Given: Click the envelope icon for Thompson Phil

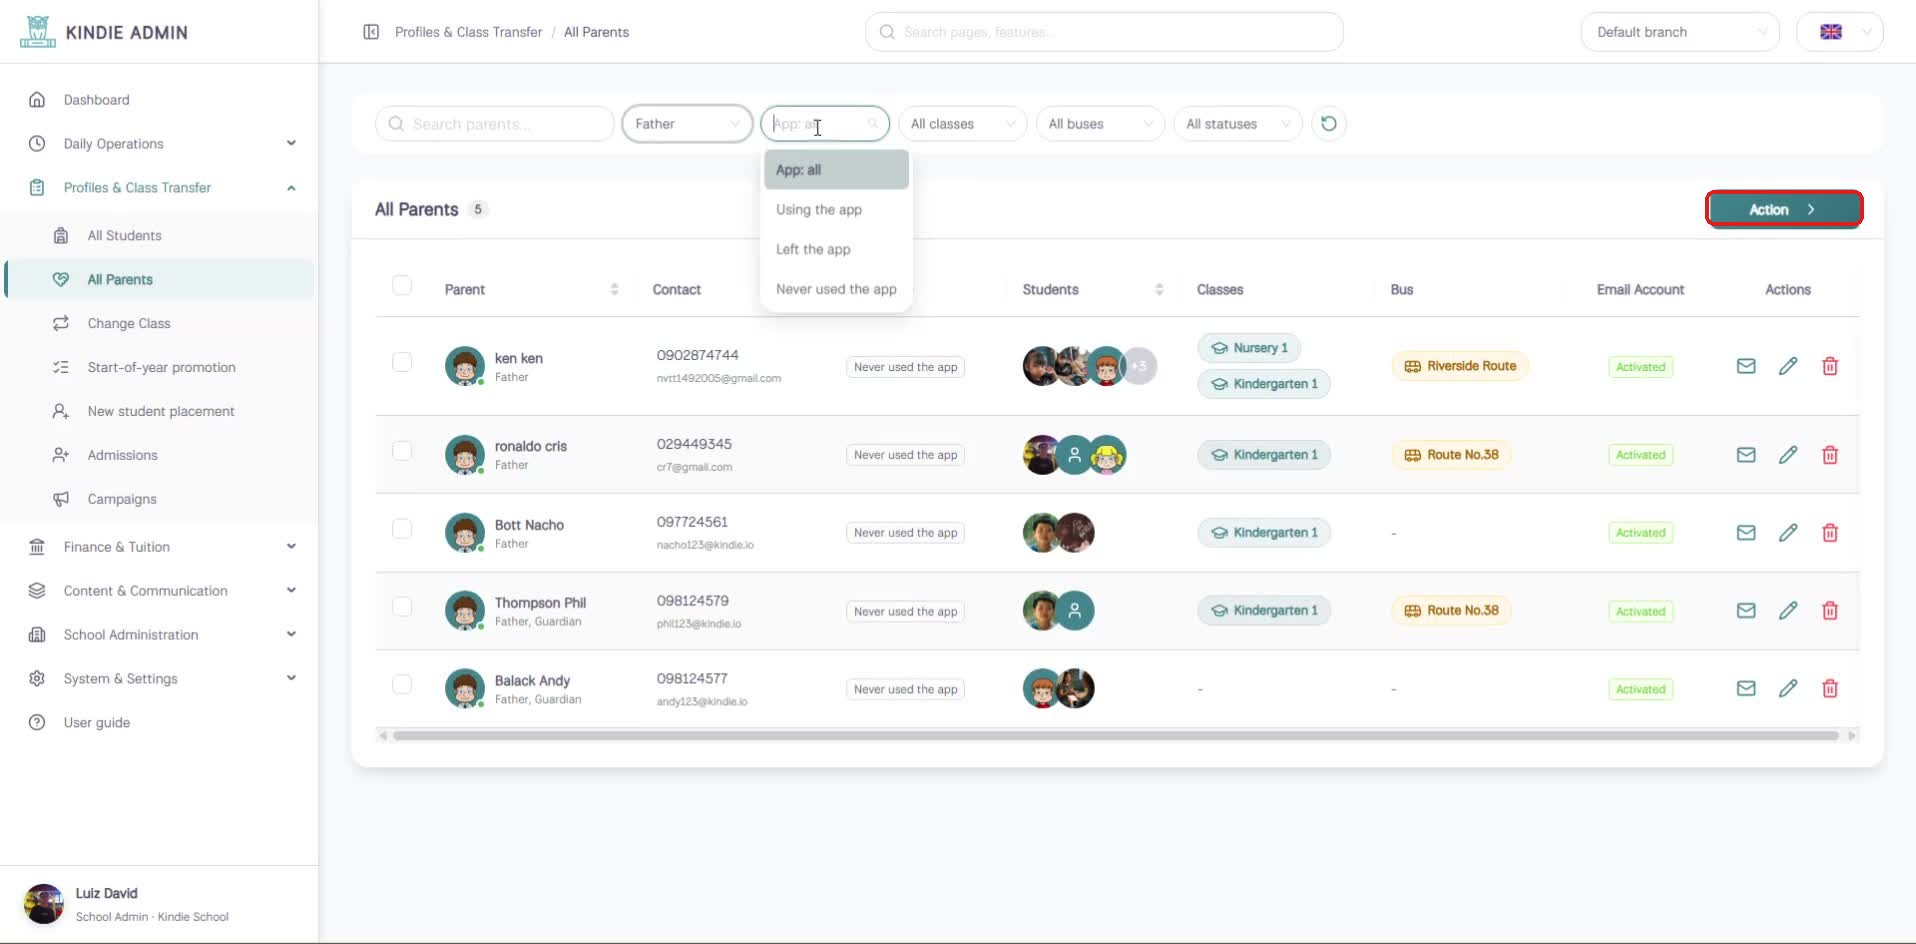Looking at the screenshot, I should (1746, 611).
